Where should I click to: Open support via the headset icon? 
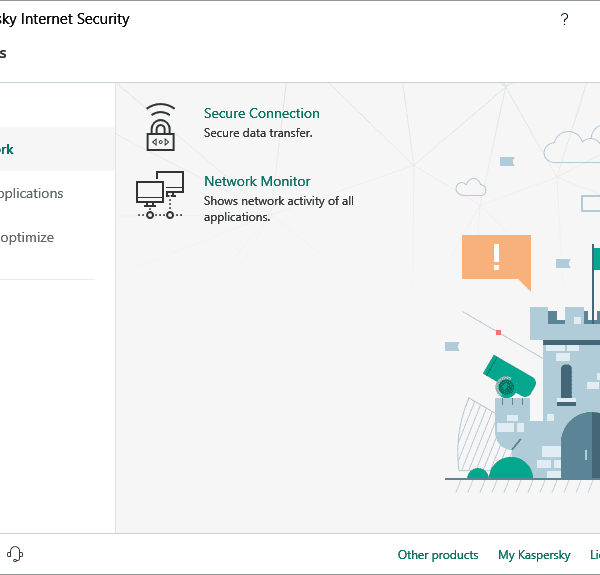pyautogui.click(x=15, y=554)
